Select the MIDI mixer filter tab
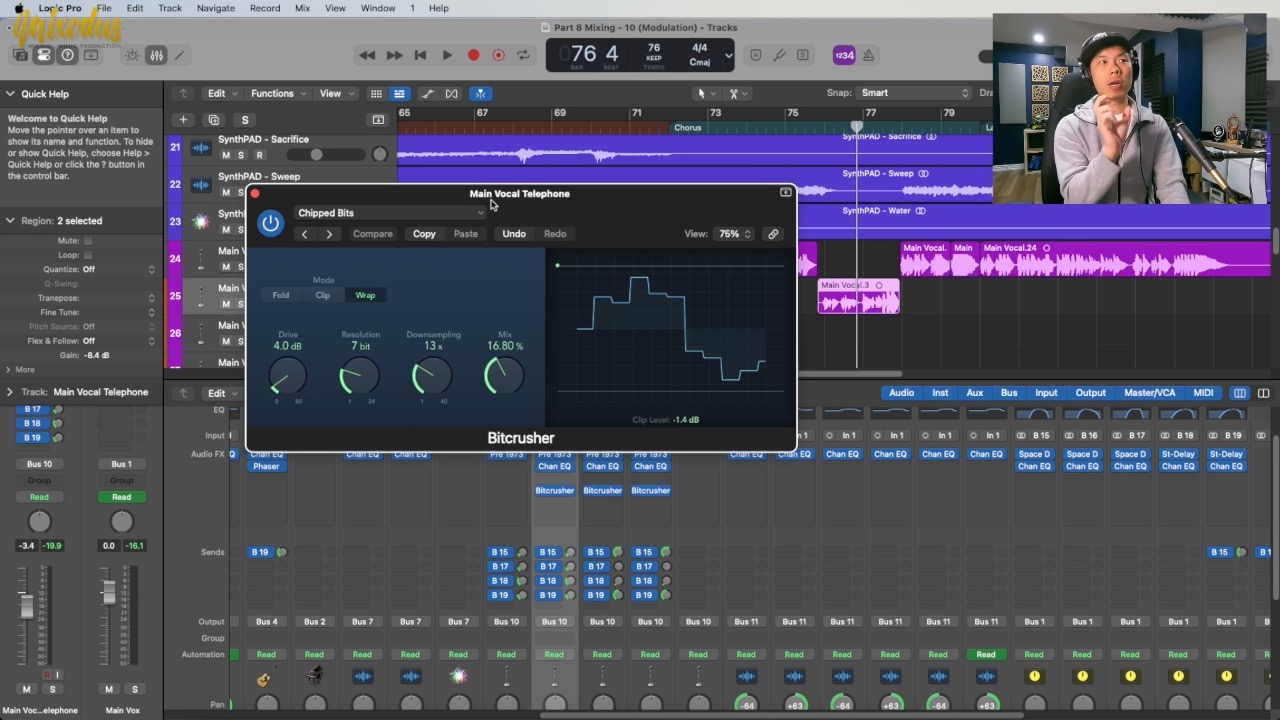1280x720 pixels. 1204,393
